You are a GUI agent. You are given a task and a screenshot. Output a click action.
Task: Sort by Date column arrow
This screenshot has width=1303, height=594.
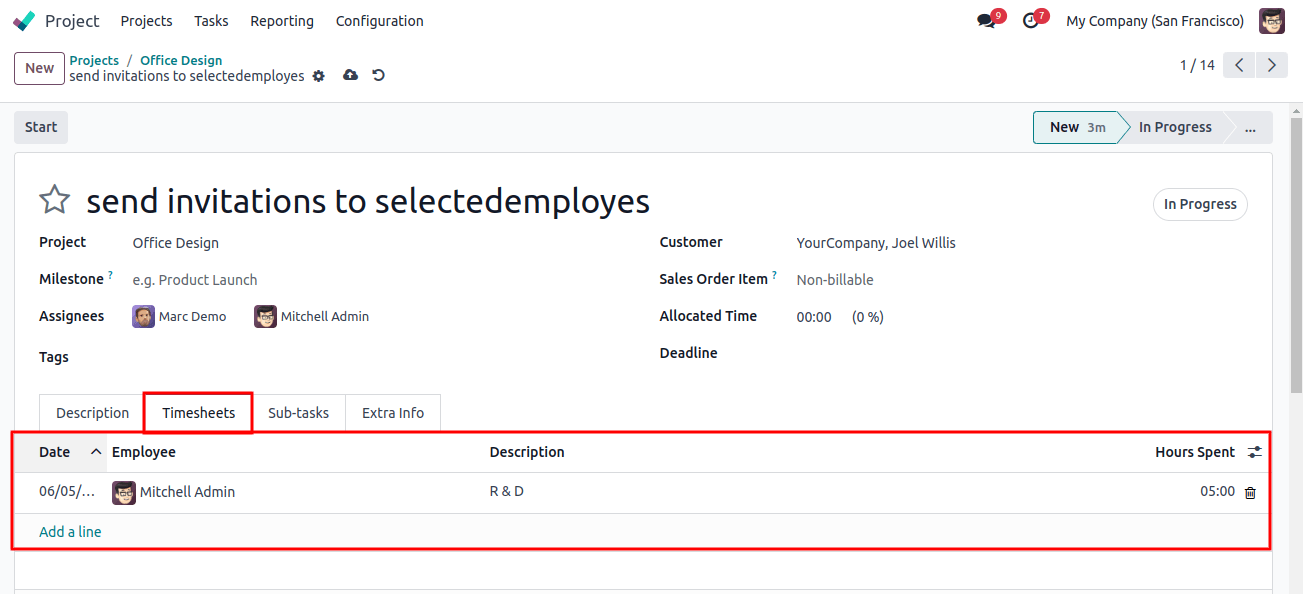(96, 452)
